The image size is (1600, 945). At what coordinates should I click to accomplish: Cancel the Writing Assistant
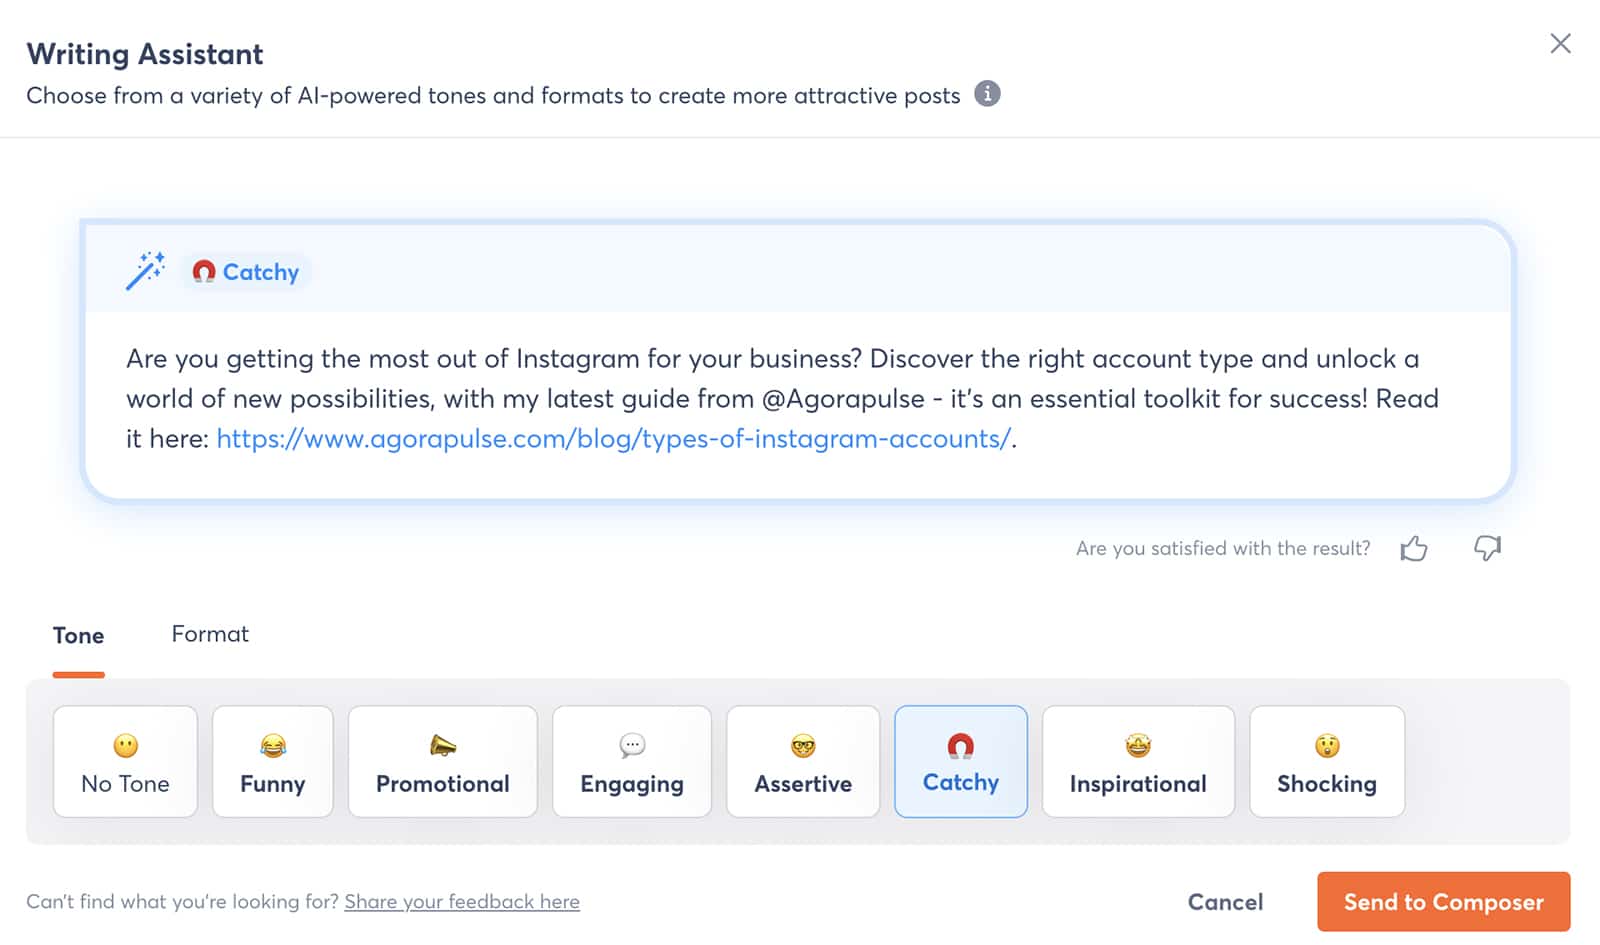pos(1225,902)
